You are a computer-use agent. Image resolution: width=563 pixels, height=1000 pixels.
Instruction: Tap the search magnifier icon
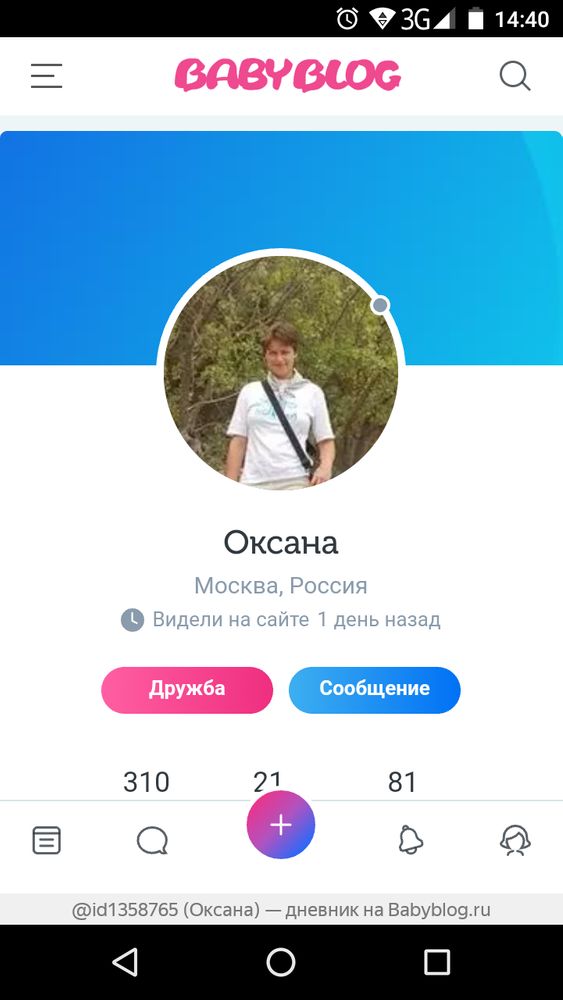pos(515,76)
